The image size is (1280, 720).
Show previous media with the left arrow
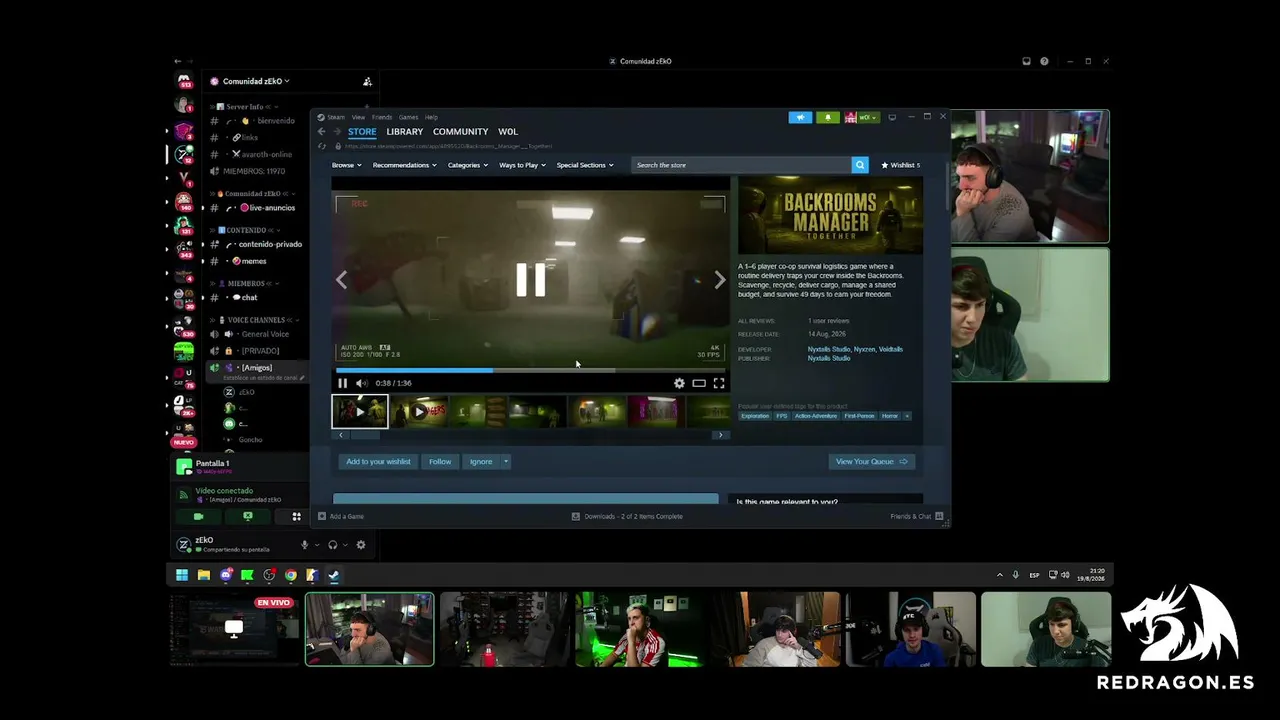pyautogui.click(x=342, y=280)
